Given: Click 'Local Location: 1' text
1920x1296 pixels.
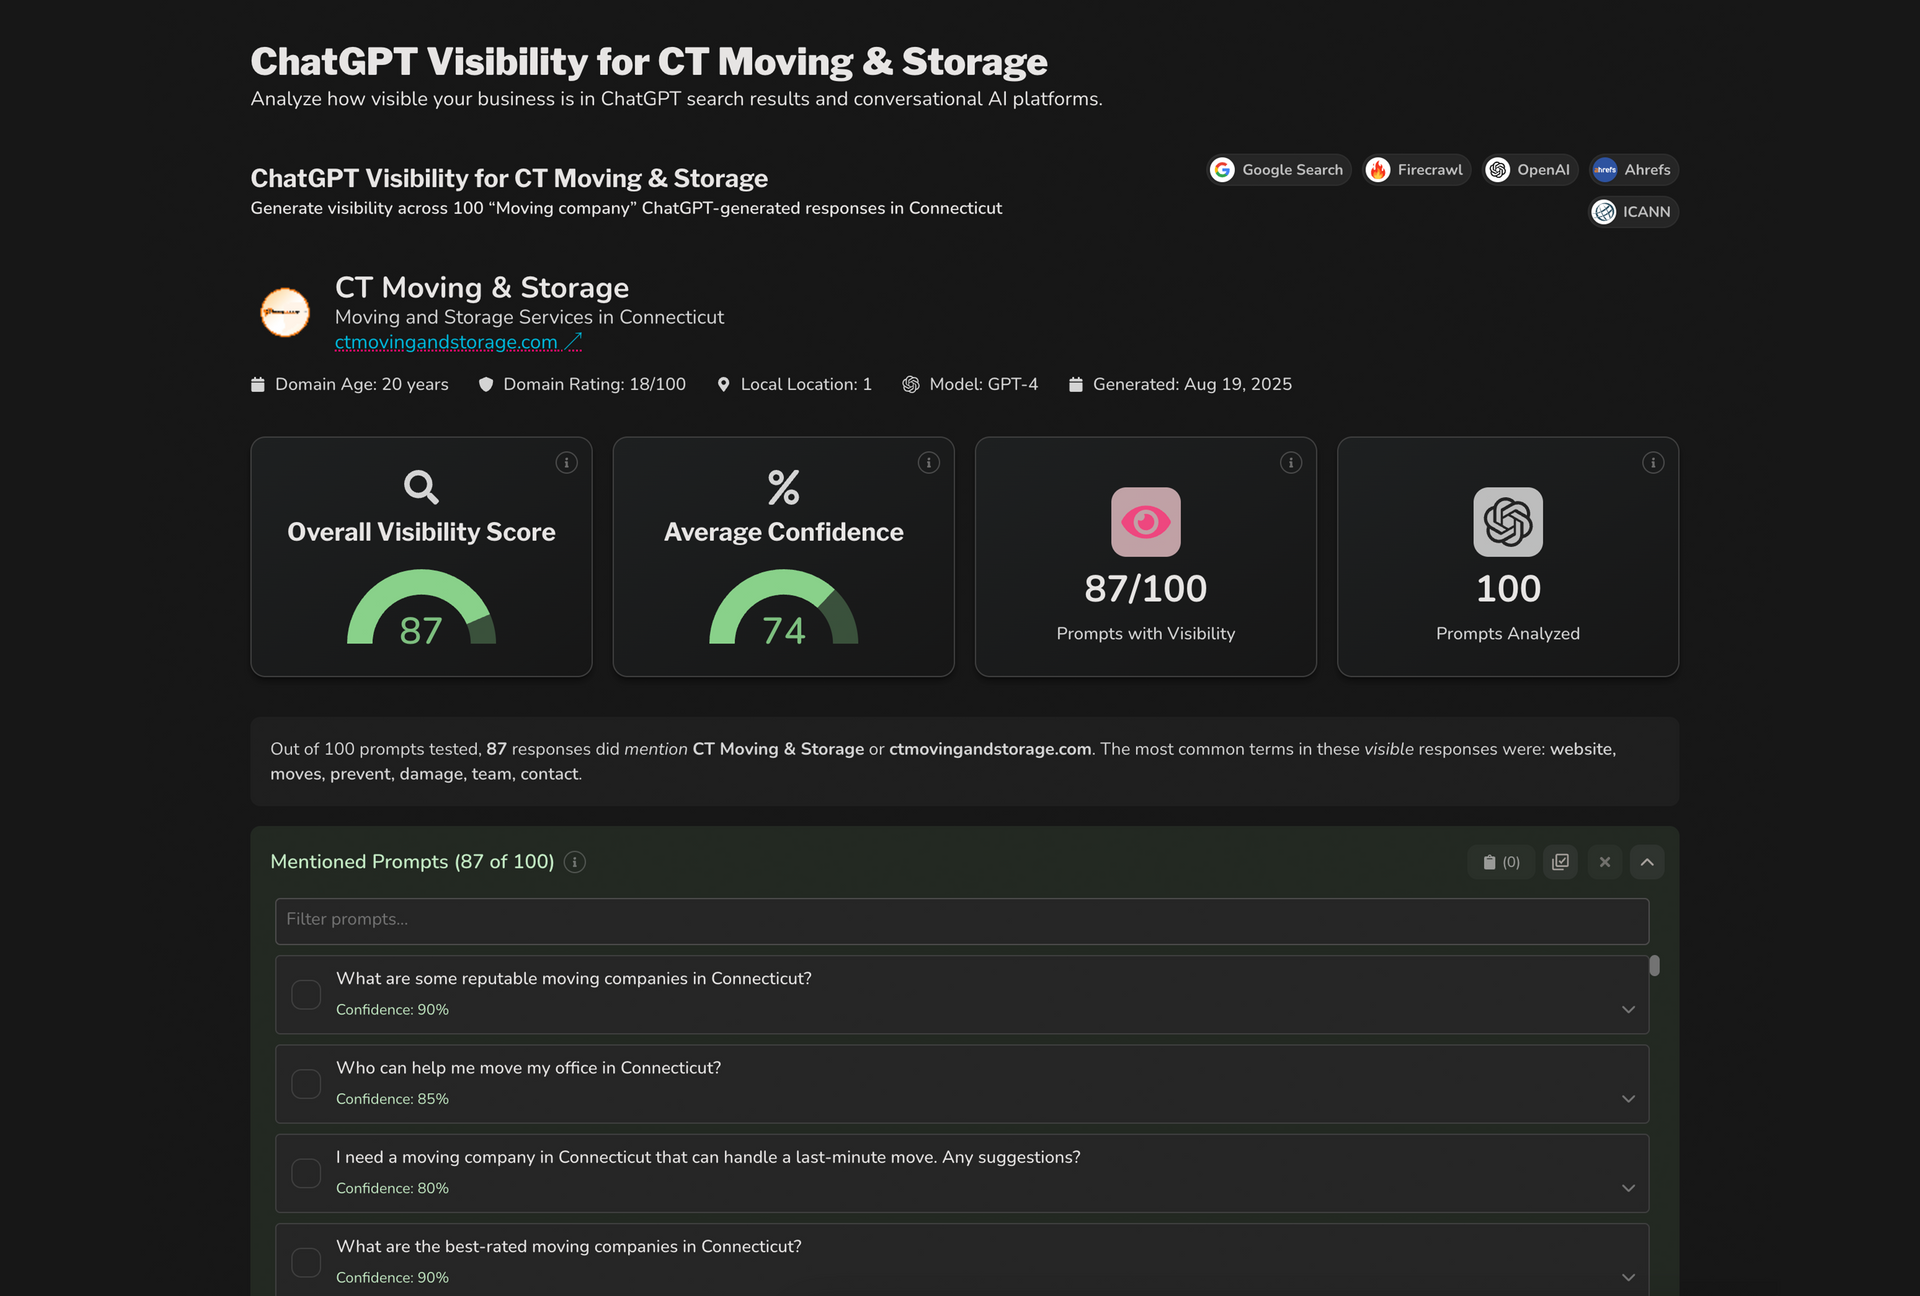Looking at the screenshot, I should click(806, 384).
